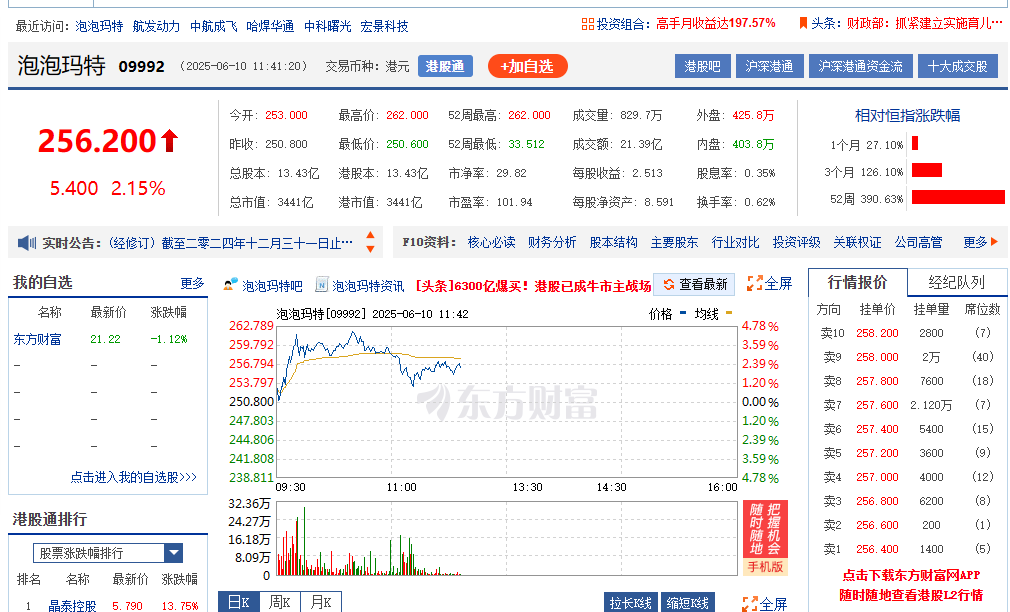Click the 均线 orange legend marker
The image size is (1010, 612).
point(729,313)
